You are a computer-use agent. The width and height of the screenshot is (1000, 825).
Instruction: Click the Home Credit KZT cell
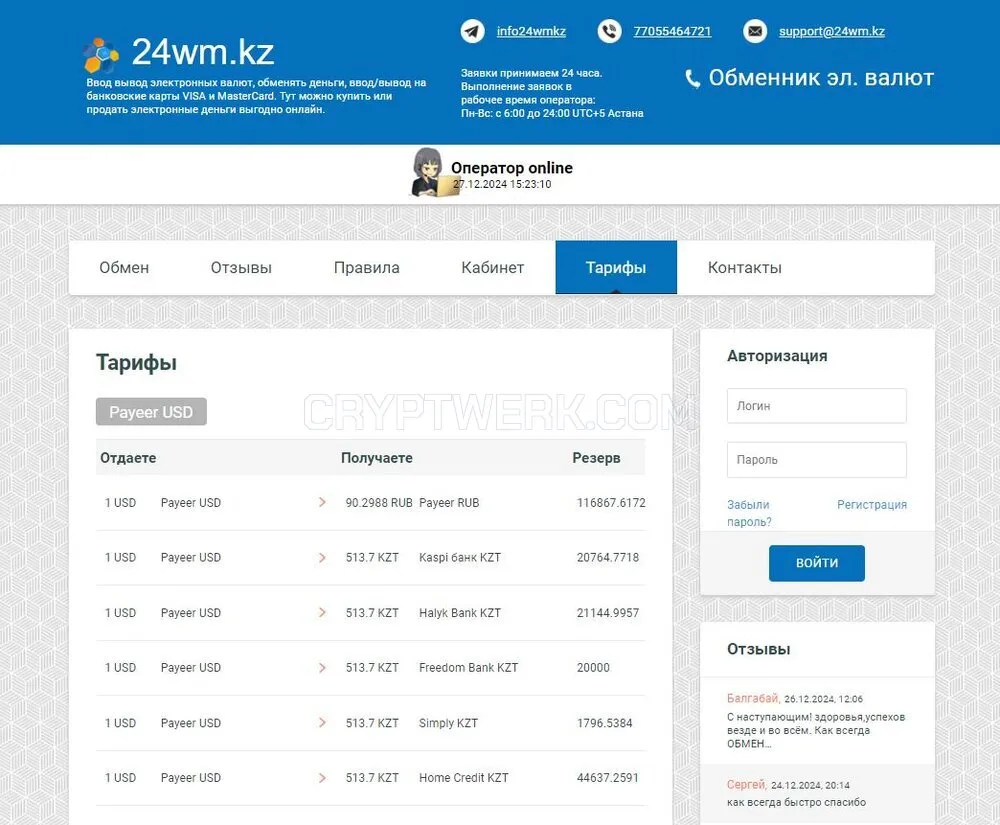pos(464,778)
